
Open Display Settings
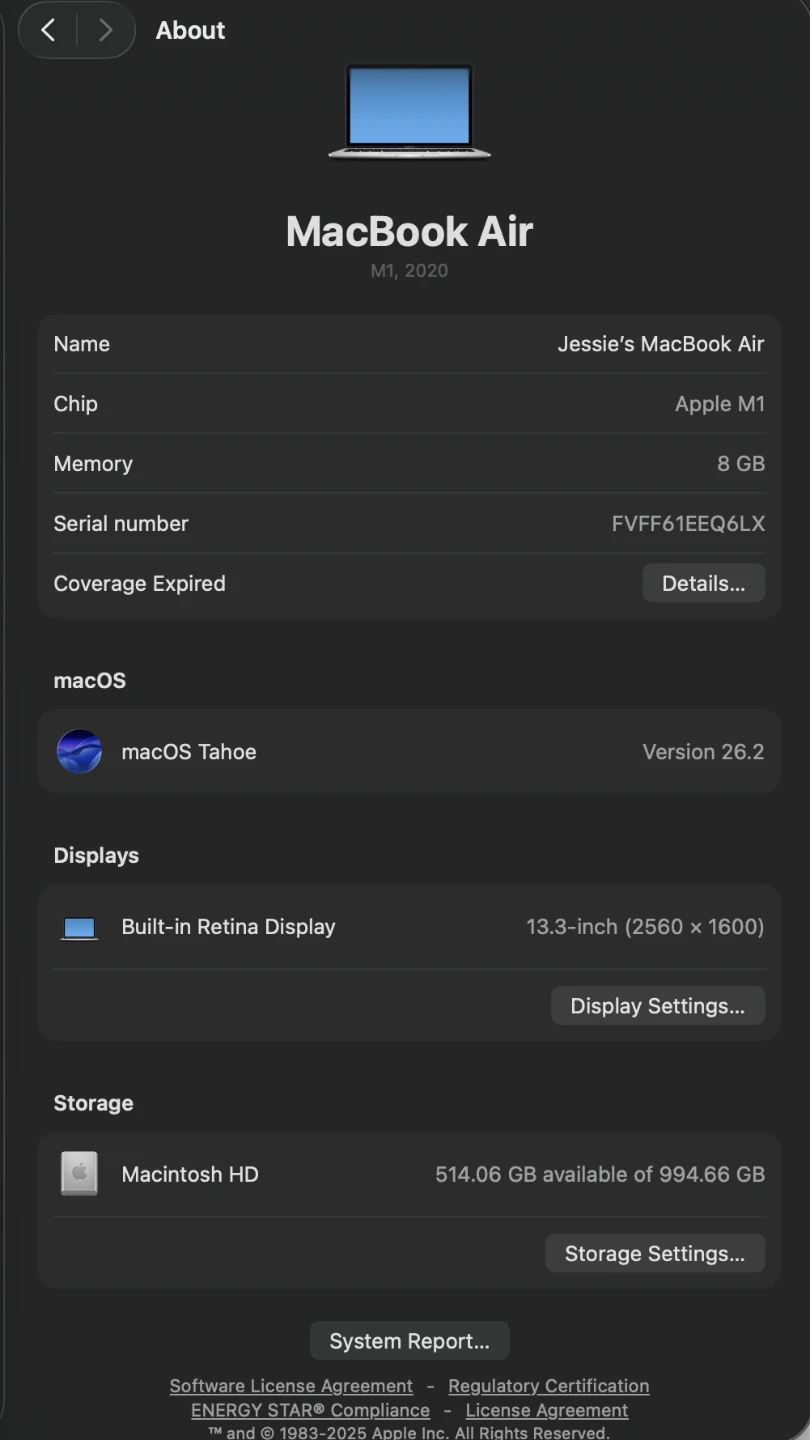pyautogui.click(x=657, y=1006)
